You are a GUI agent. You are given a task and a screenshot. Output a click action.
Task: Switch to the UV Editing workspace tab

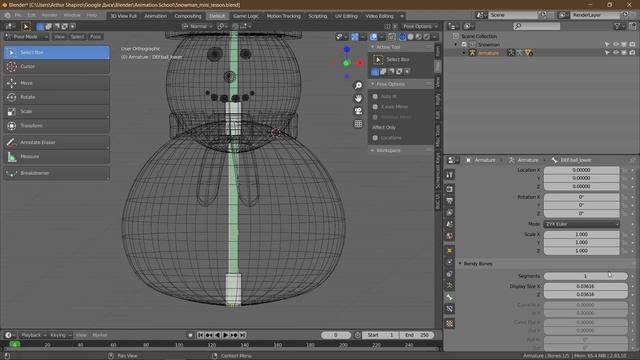346,16
